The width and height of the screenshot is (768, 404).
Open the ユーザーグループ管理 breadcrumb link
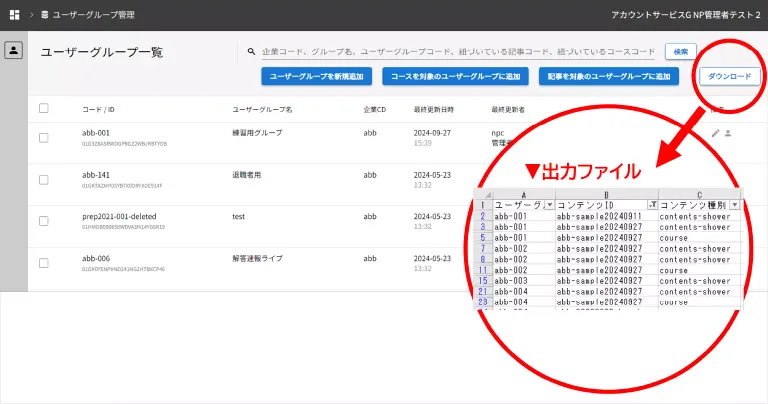point(94,15)
